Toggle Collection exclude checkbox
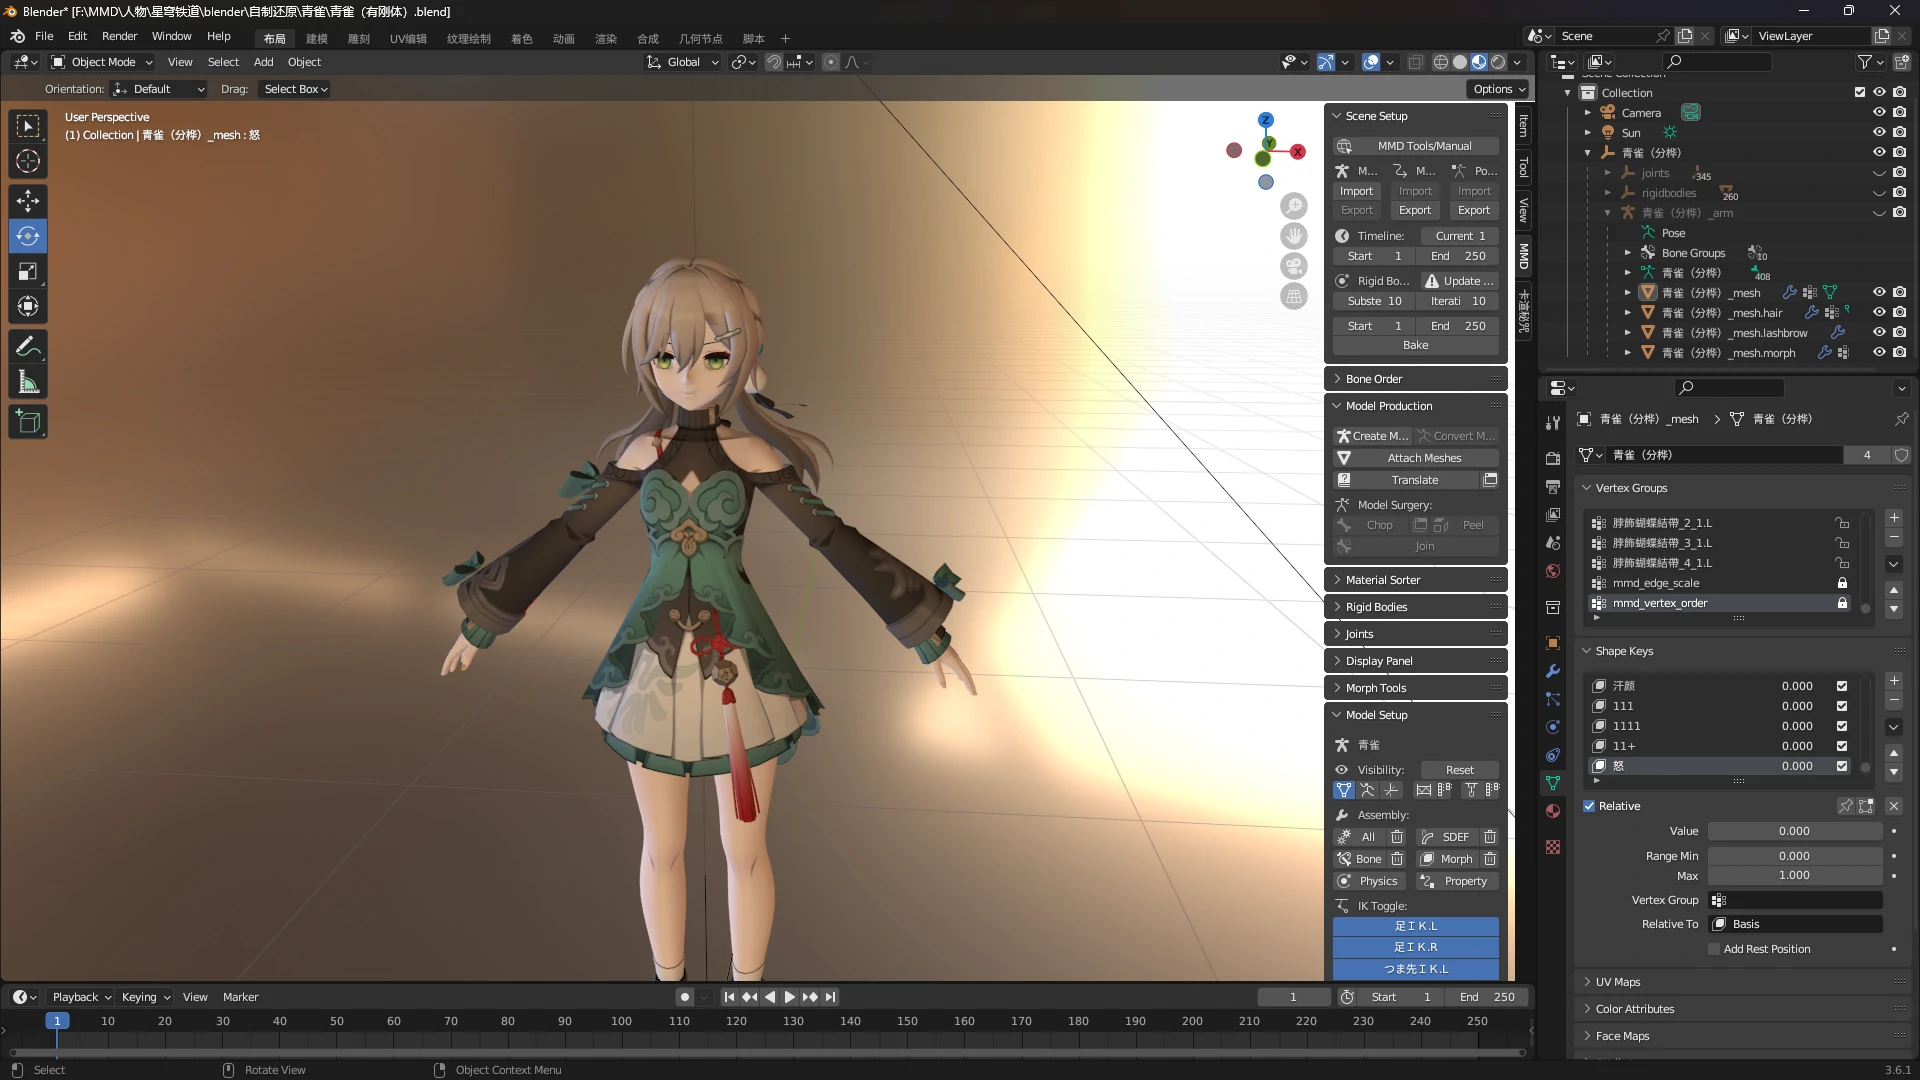Image resolution: width=1920 pixels, height=1080 pixels. [1860, 92]
